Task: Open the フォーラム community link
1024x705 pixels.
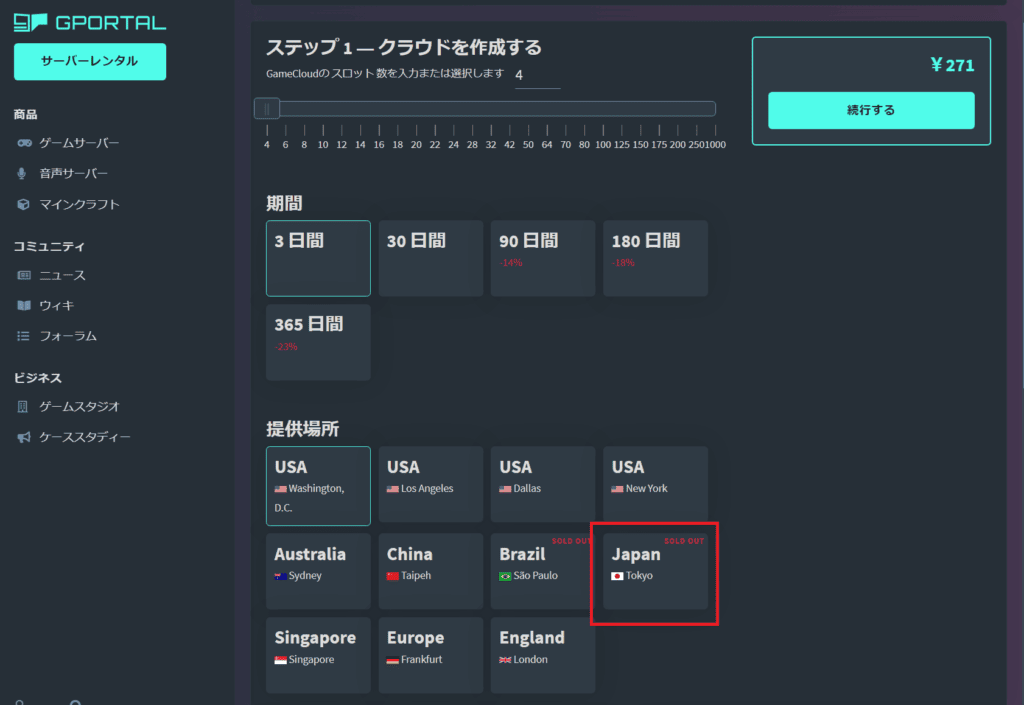Action: 68,336
